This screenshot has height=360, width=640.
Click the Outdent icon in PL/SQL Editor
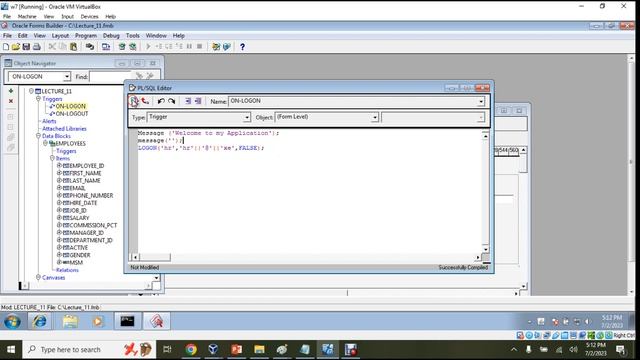pos(198,101)
